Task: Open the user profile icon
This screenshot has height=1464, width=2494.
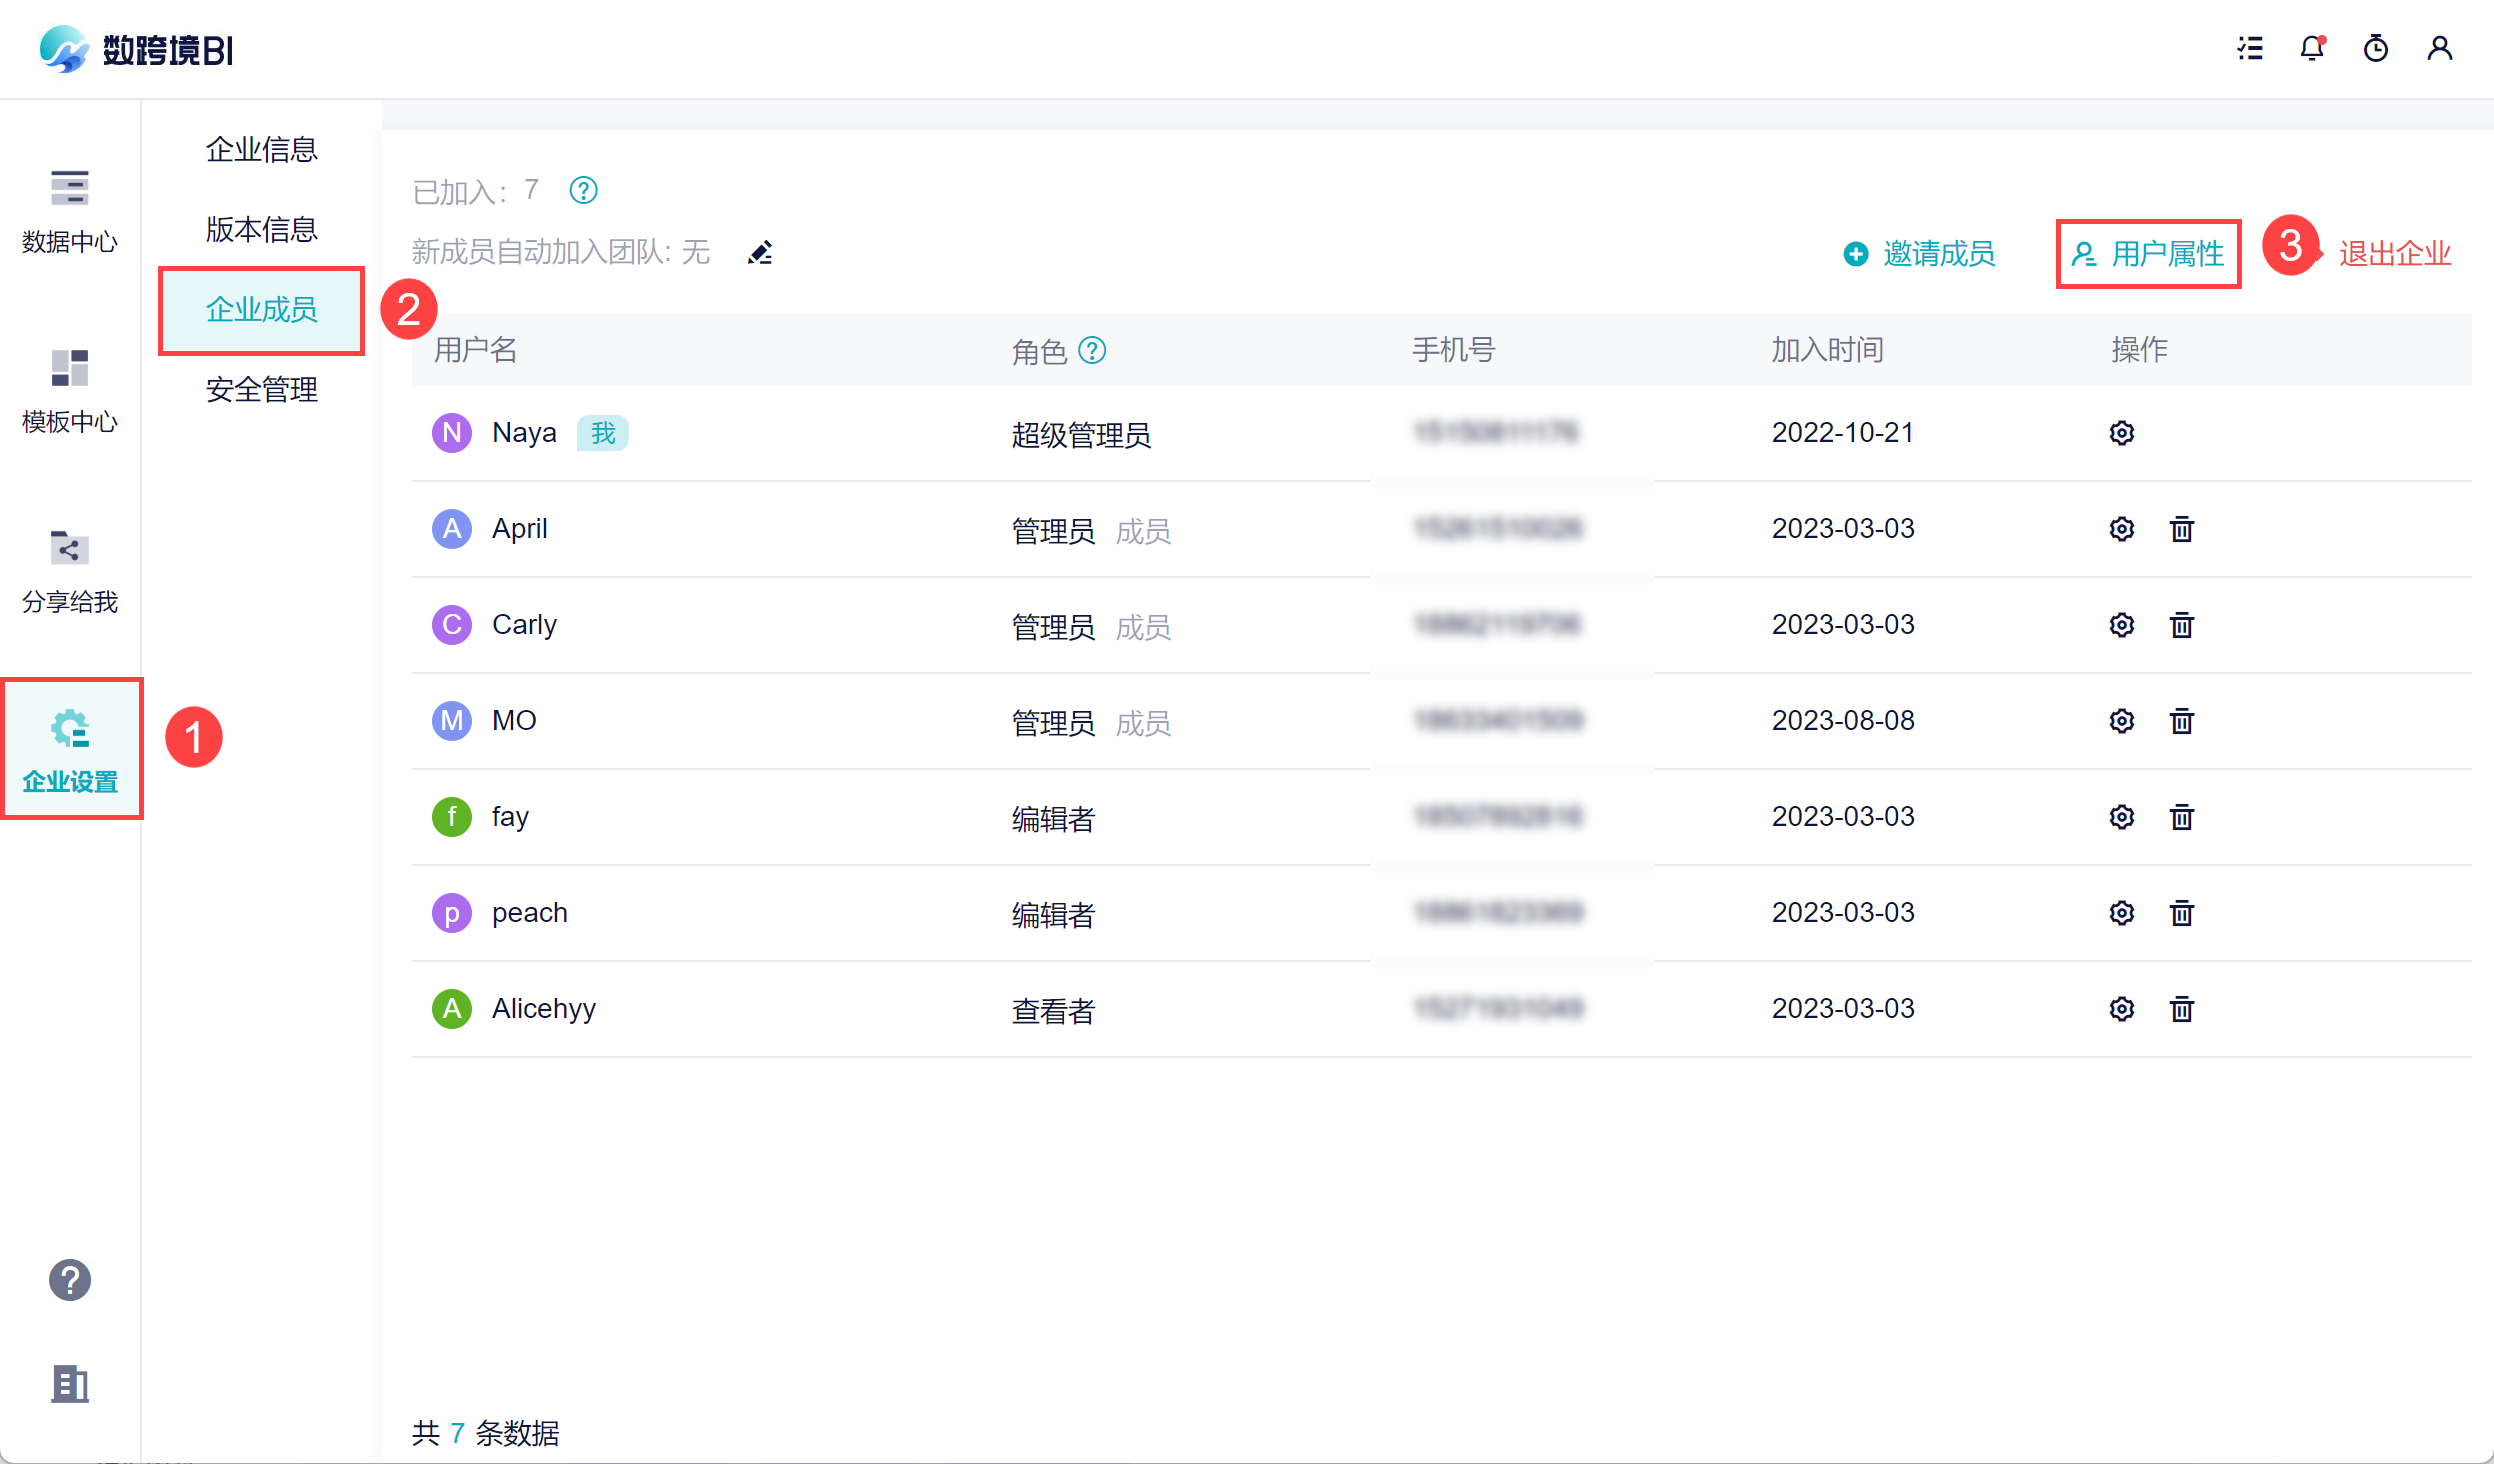Action: click(2439, 48)
